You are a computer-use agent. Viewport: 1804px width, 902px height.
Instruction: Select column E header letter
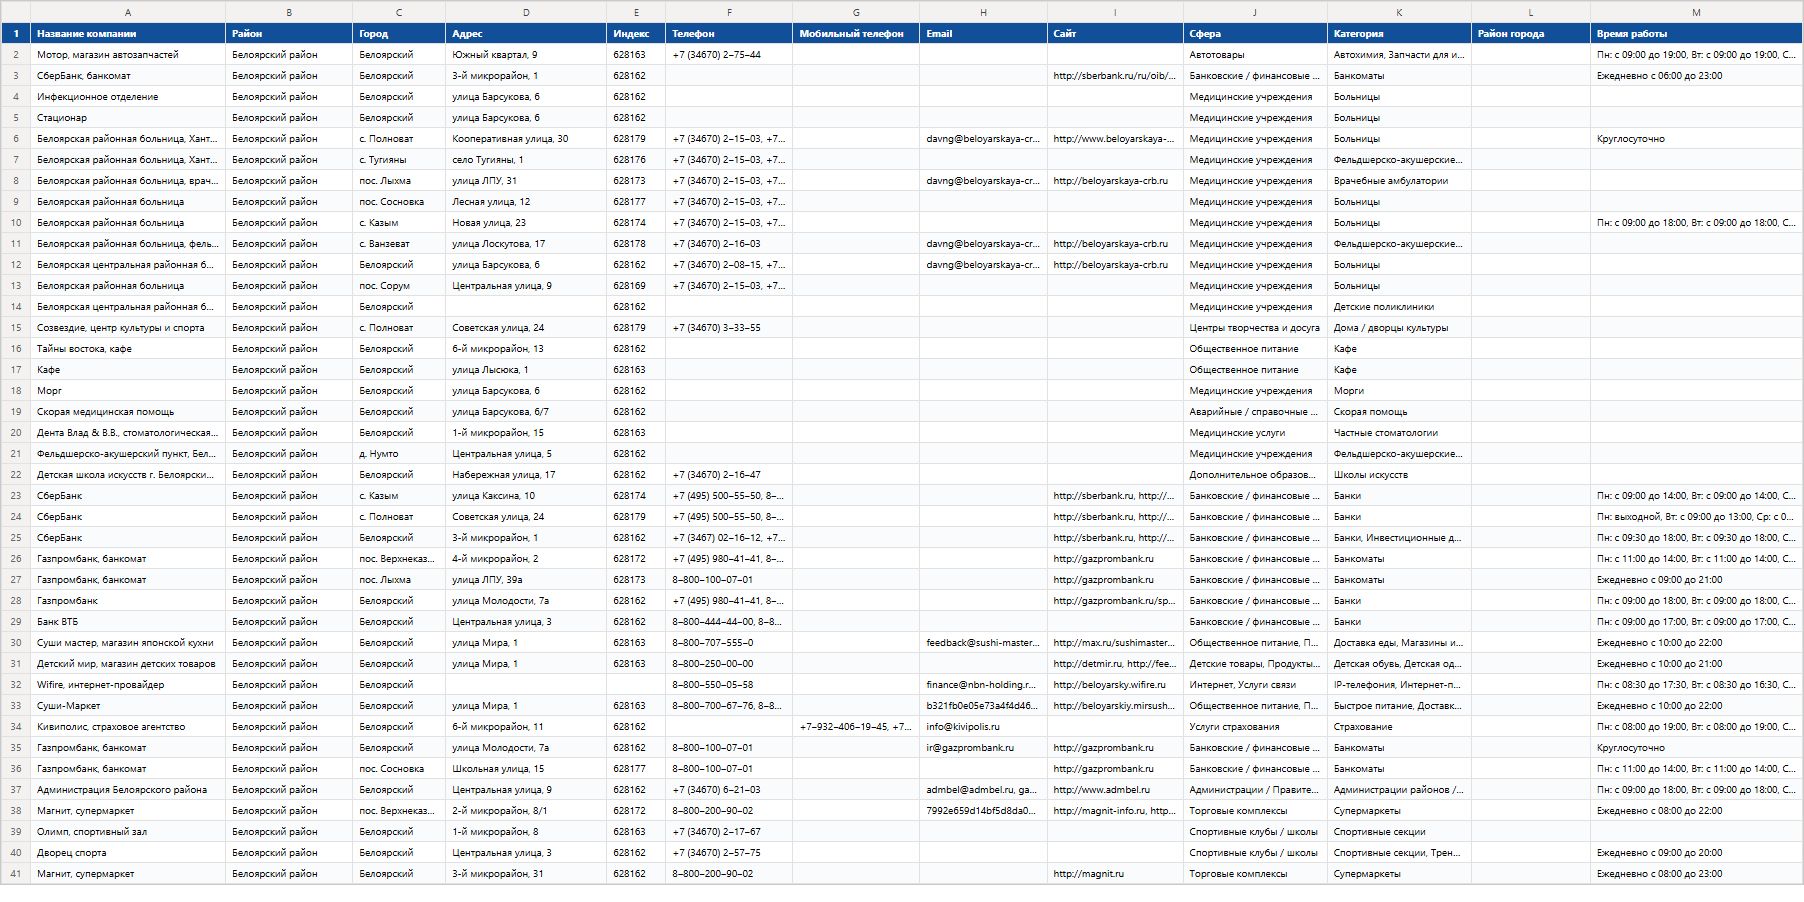click(636, 12)
